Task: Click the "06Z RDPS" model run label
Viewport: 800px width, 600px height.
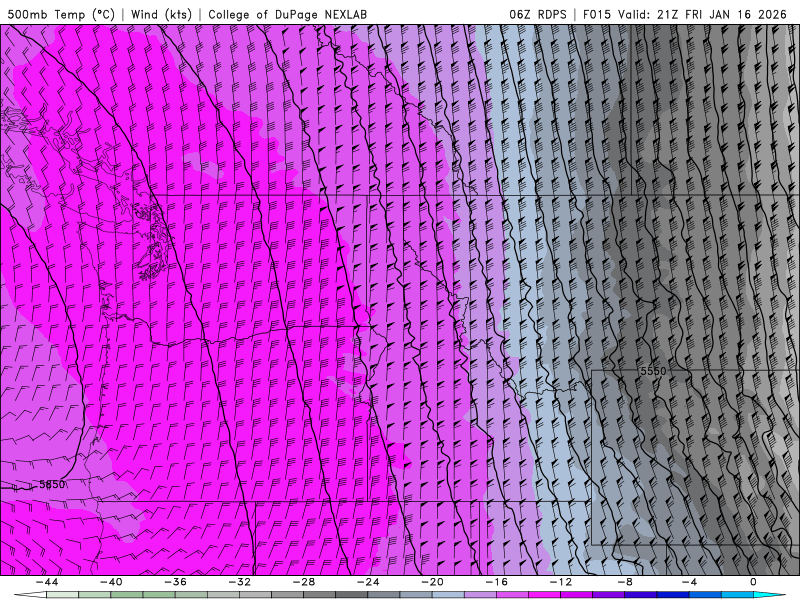Action: [x=538, y=14]
